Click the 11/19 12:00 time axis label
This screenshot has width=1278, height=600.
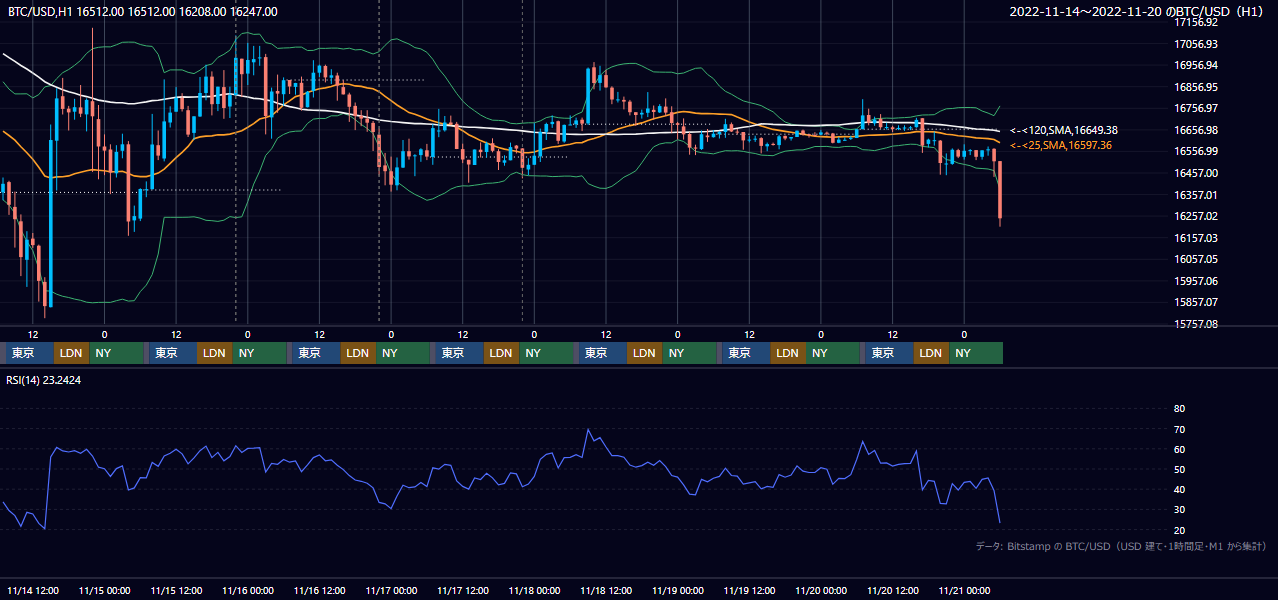coord(750,591)
